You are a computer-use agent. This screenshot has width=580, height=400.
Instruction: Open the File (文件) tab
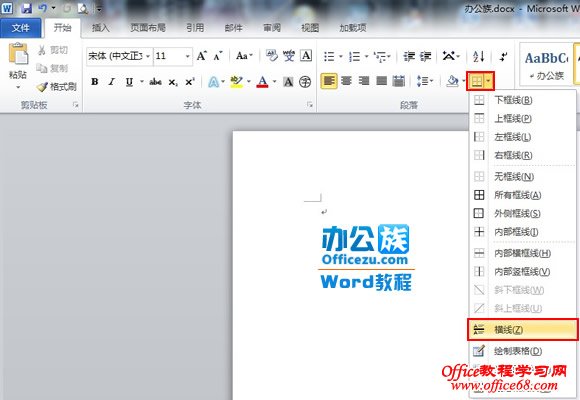pos(20,28)
